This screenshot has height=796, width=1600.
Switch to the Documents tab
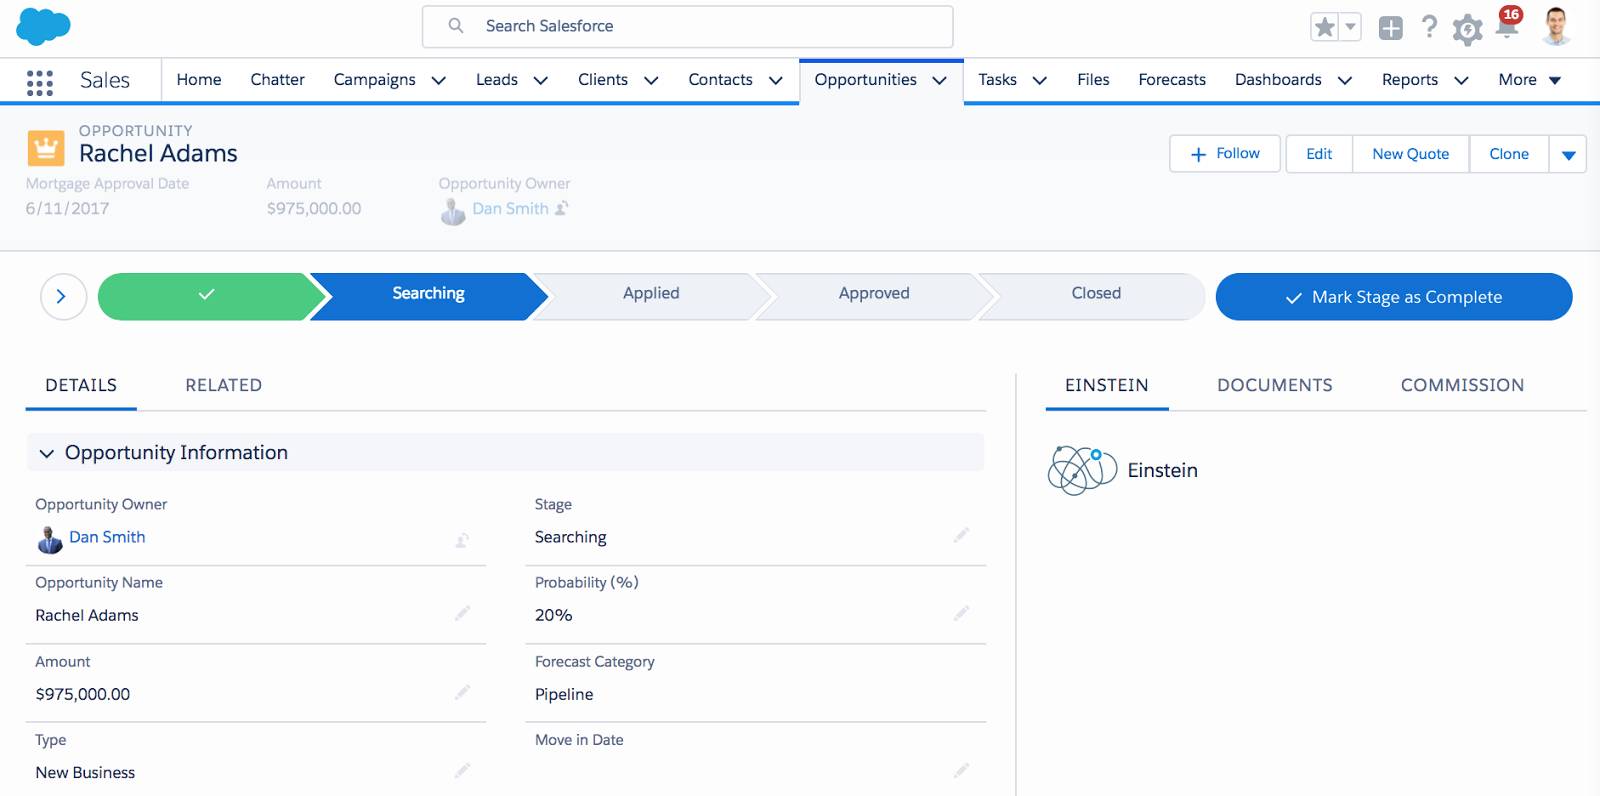click(1274, 386)
